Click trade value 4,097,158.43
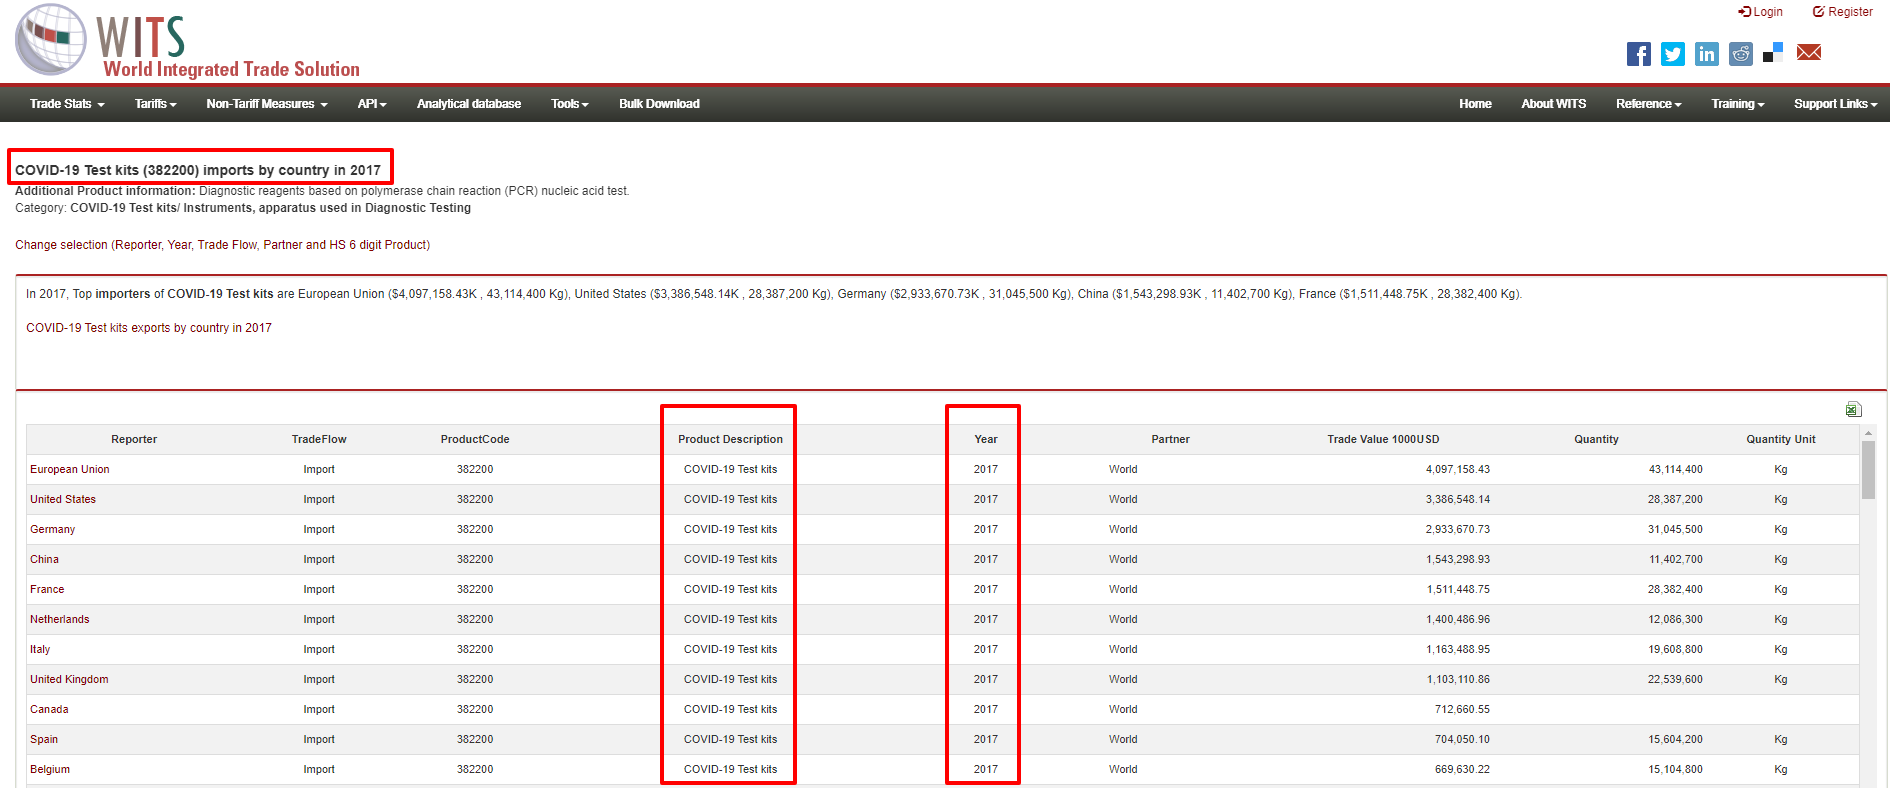This screenshot has height=788, width=1890. click(x=1458, y=469)
